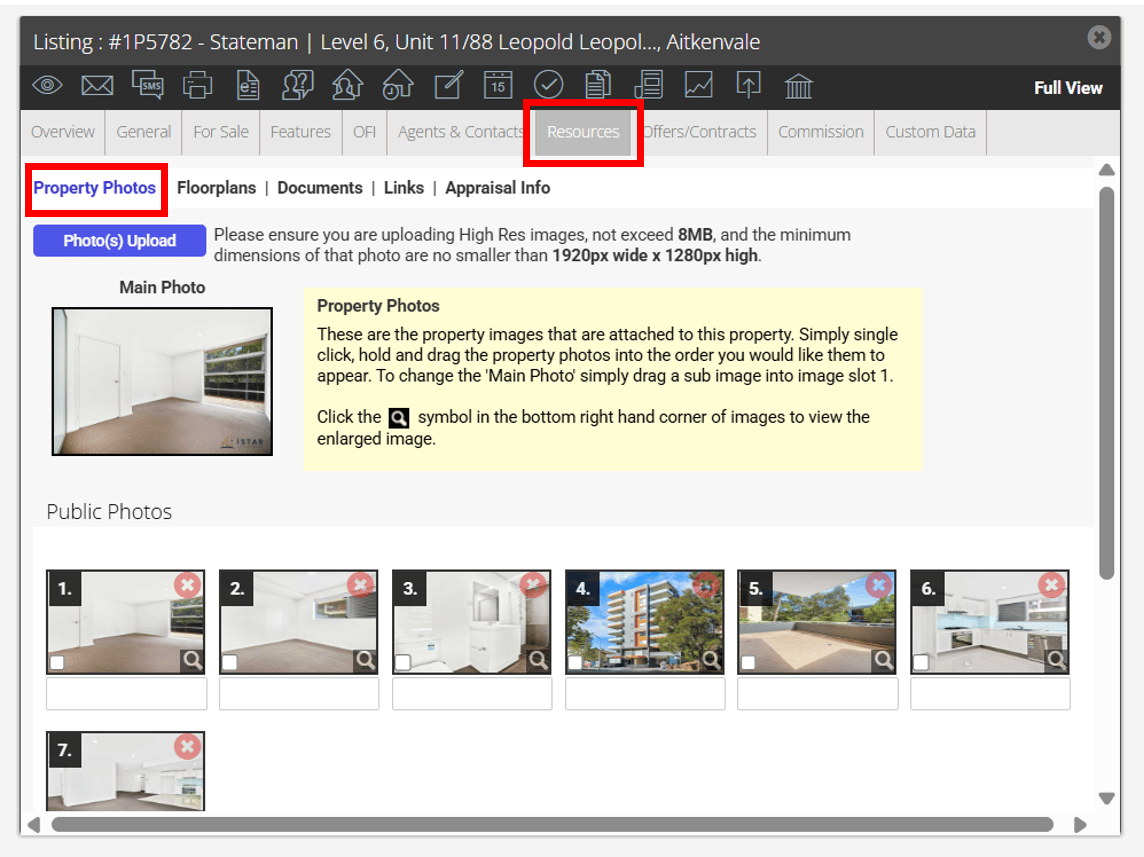Click the scroll down arrow
Image resolution: width=1144 pixels, height=857 pixels.
point(1106,799)
